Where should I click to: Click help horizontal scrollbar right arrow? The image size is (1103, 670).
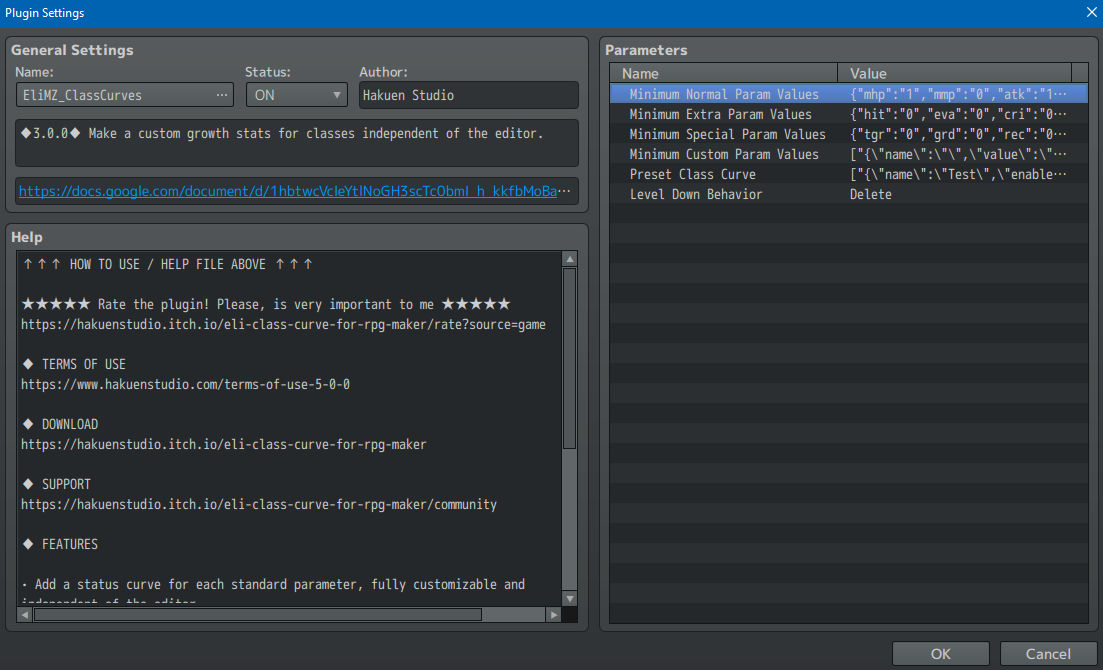(554, 614)
